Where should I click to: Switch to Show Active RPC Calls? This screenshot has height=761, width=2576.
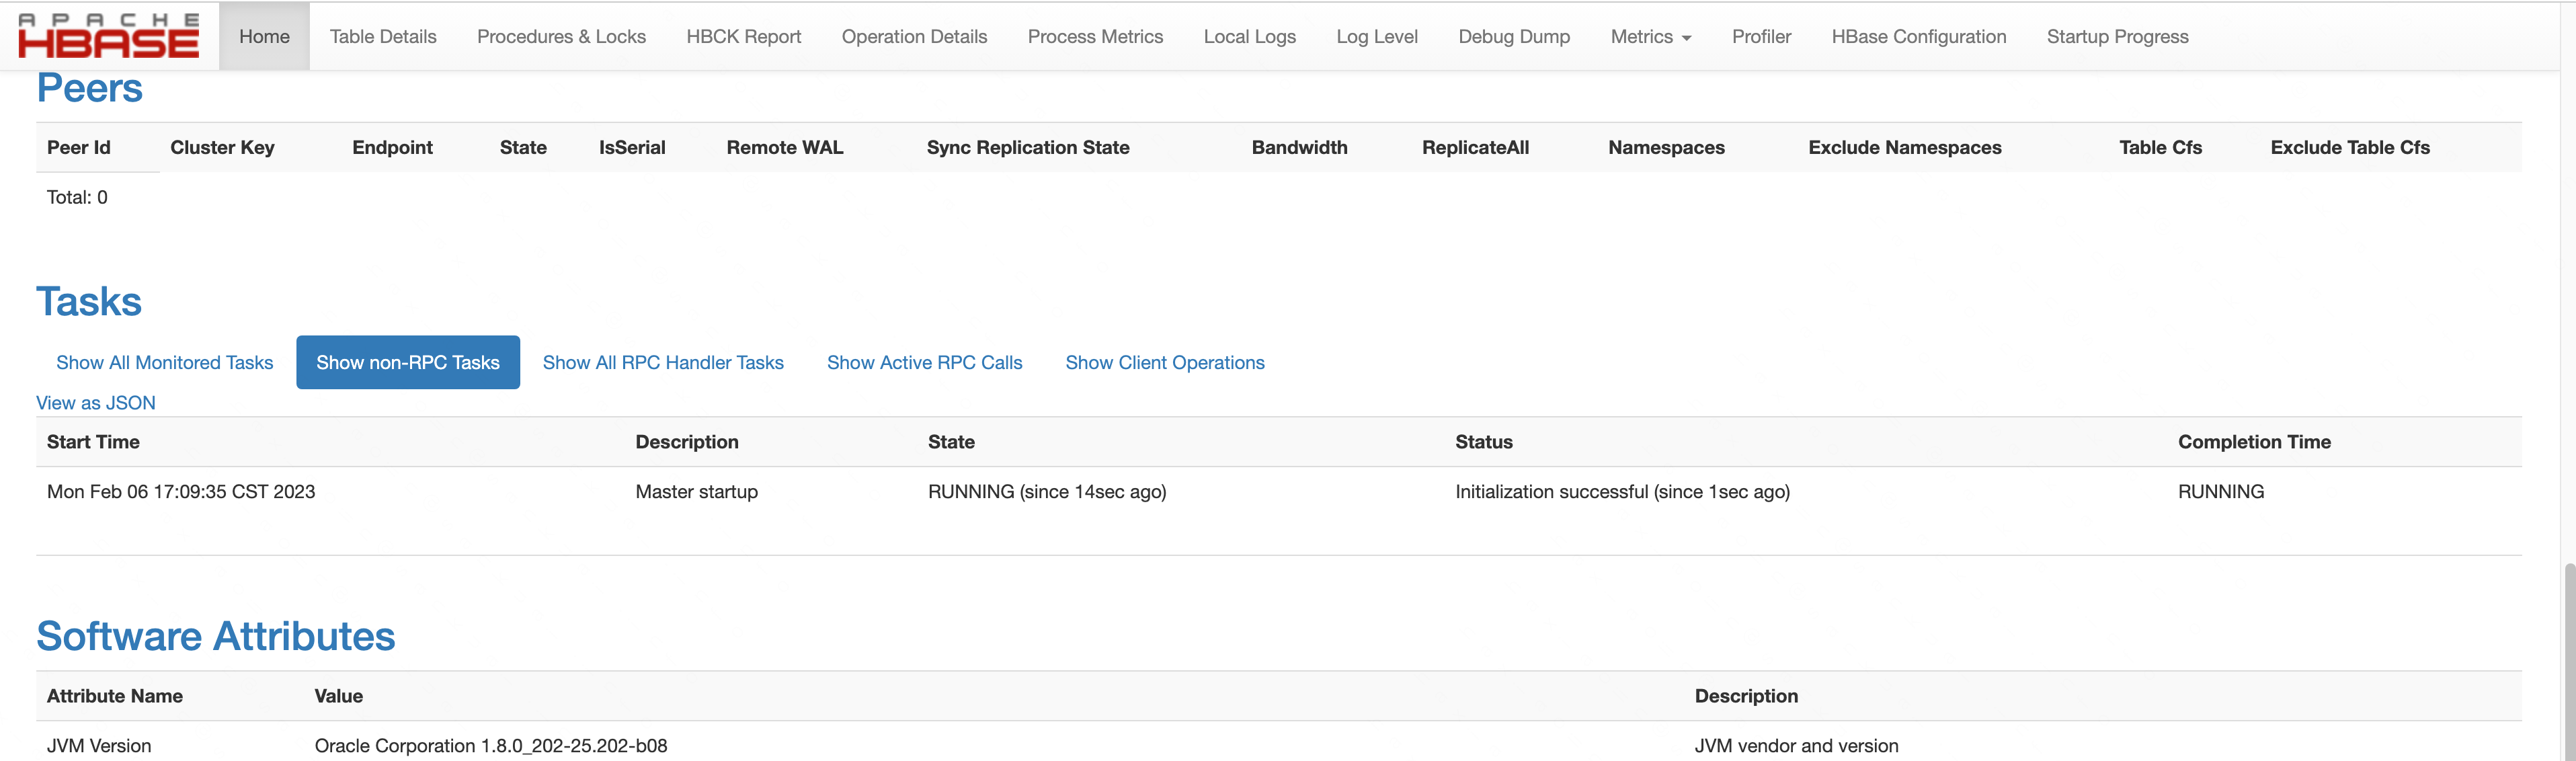pyautogui.click(x=924, y=363)
